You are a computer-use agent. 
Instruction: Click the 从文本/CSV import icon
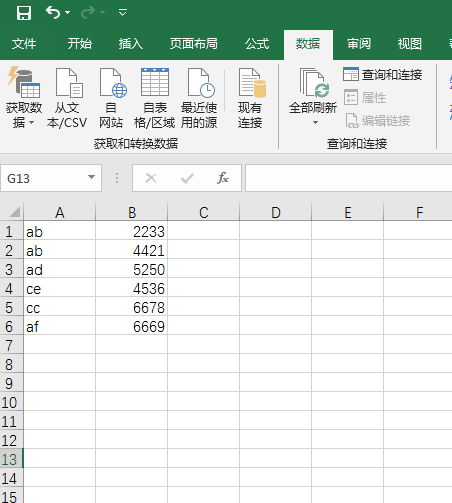pos(69,83)
